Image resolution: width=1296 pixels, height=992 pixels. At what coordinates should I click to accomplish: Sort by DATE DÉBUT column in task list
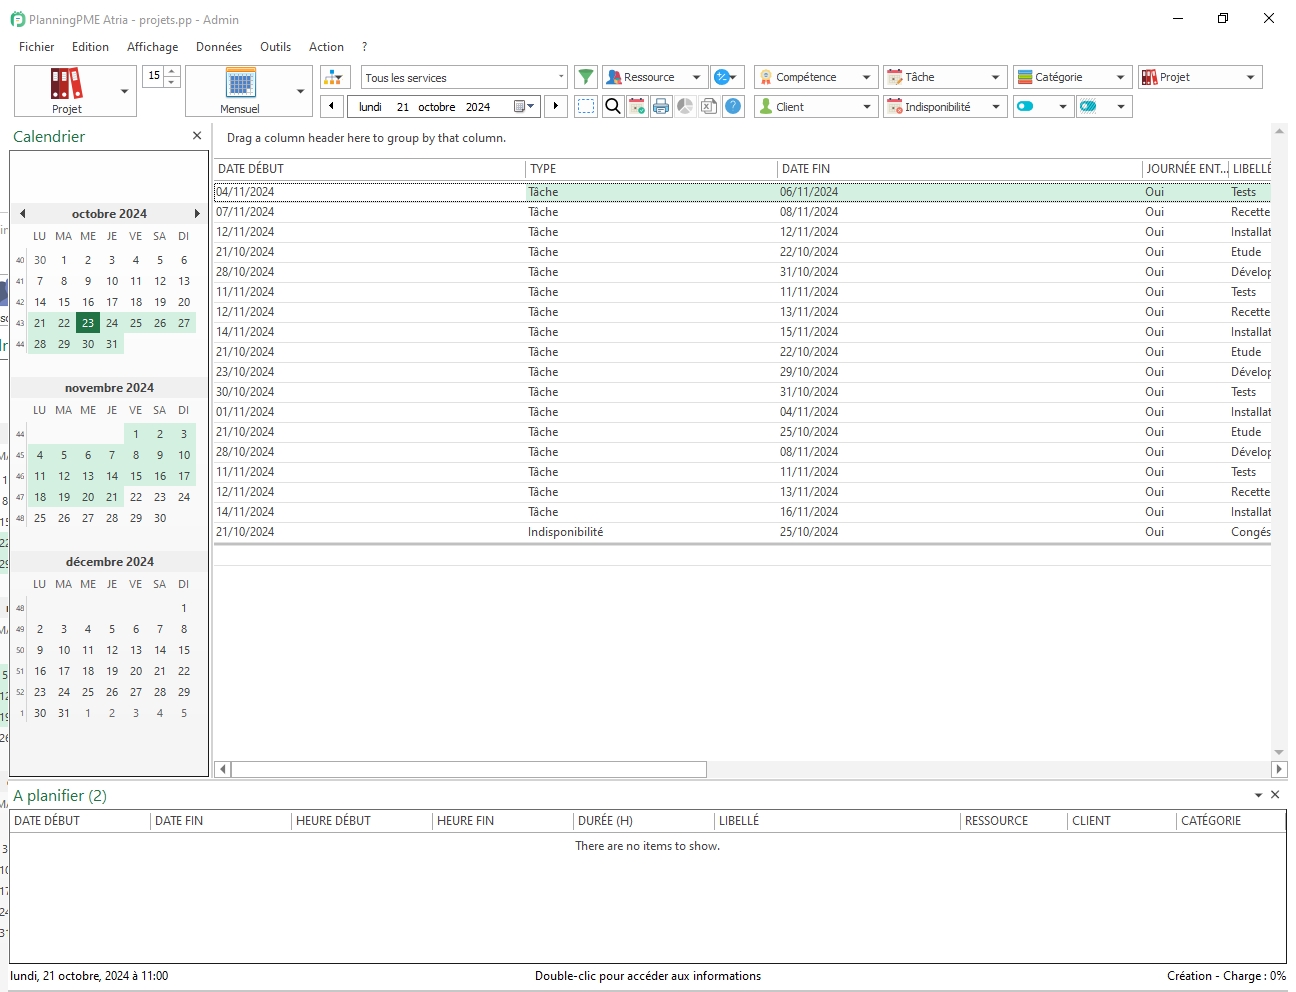(x=369, y=169)
